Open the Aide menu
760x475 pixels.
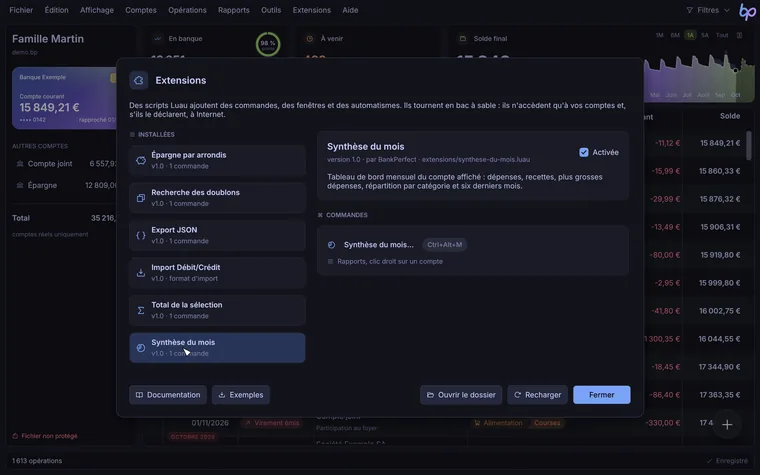[350, 10]
